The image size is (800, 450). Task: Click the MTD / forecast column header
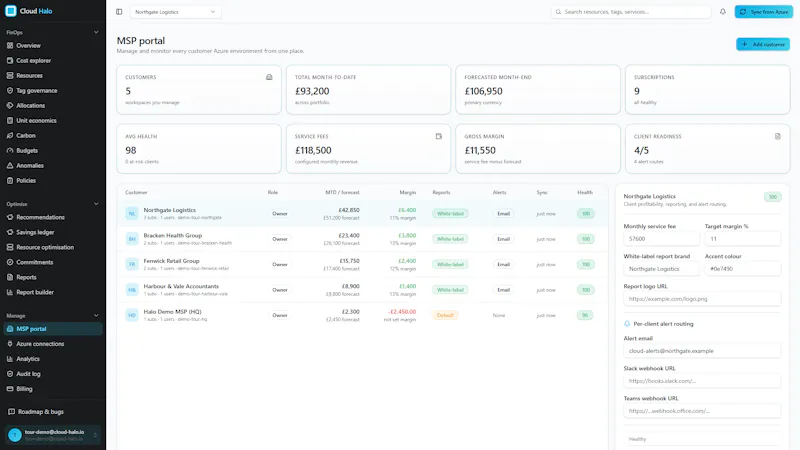coord(342,192)
